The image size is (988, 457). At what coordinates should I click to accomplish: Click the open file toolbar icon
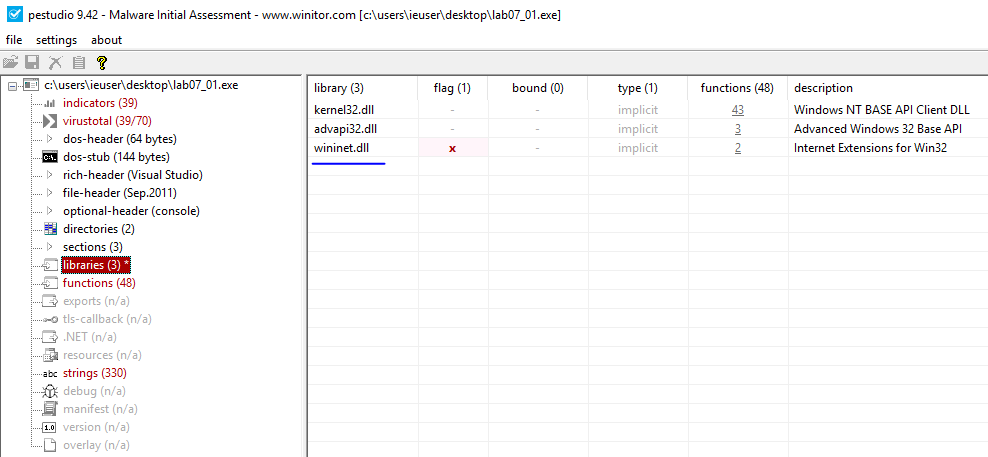click(11, 62)
